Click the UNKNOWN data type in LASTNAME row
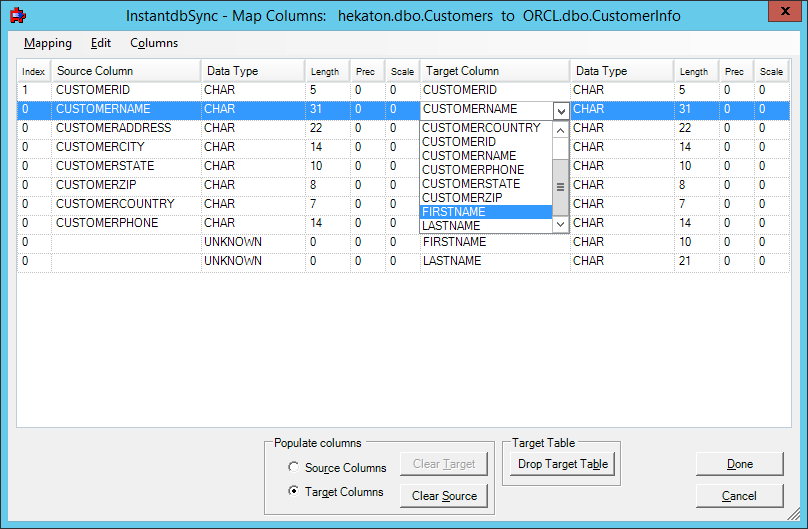 pos(253,261)
